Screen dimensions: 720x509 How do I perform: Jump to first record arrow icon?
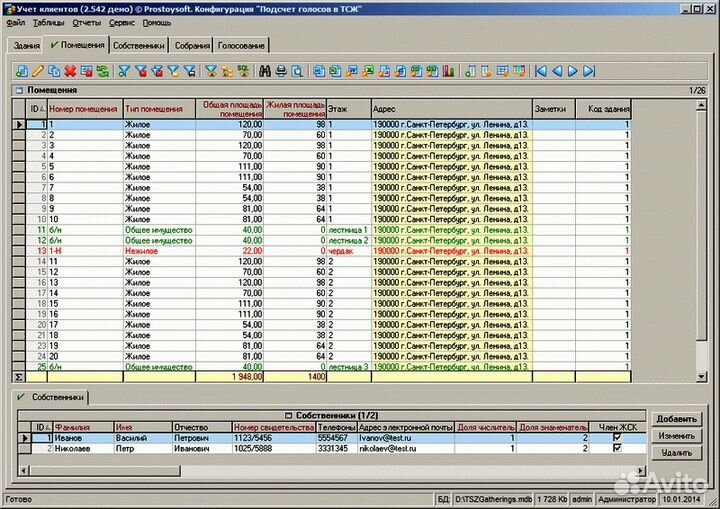pos(541,71)
